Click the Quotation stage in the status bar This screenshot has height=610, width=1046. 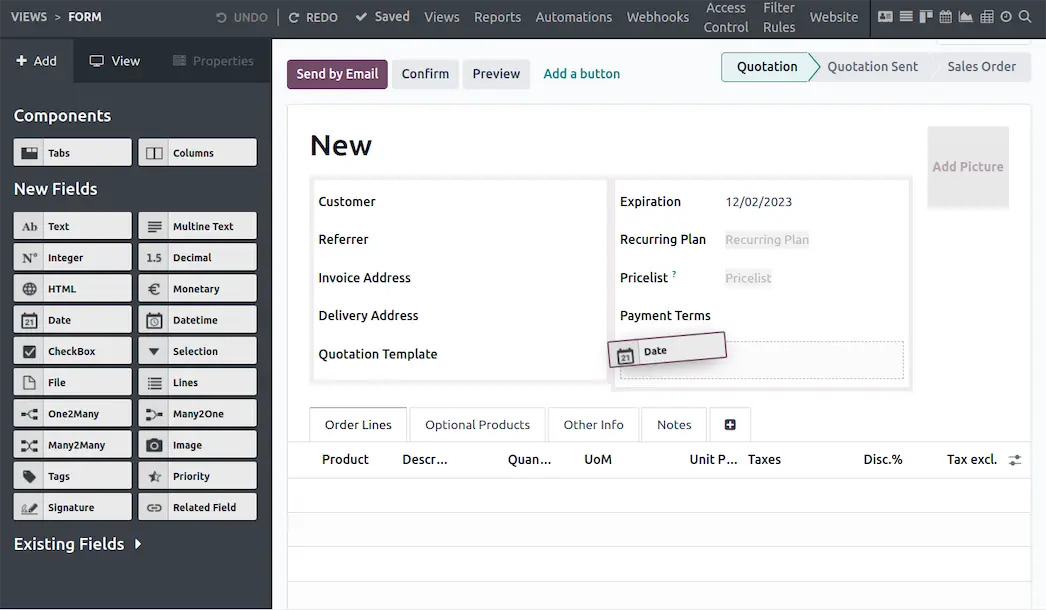pos(767,66)
